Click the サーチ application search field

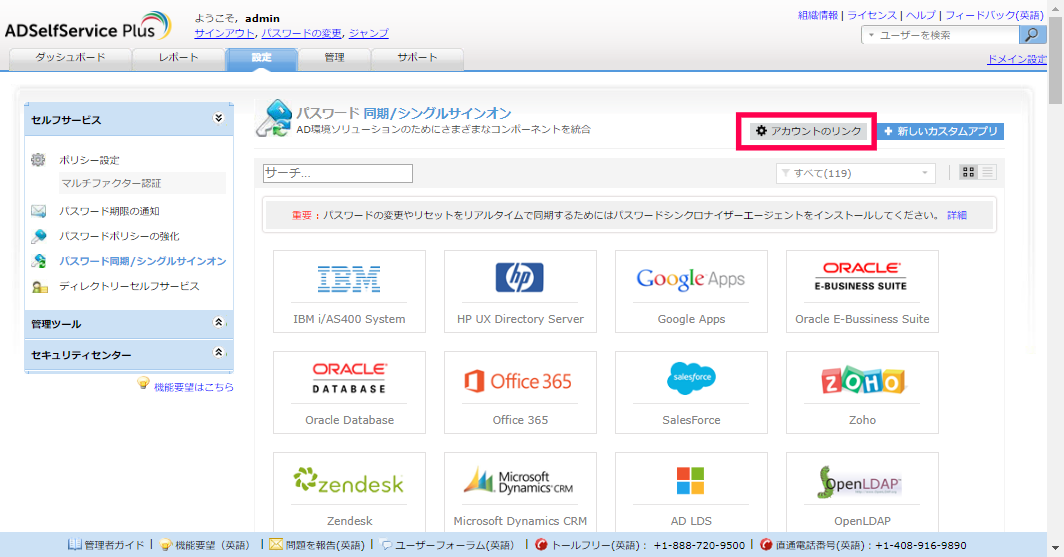337,173
